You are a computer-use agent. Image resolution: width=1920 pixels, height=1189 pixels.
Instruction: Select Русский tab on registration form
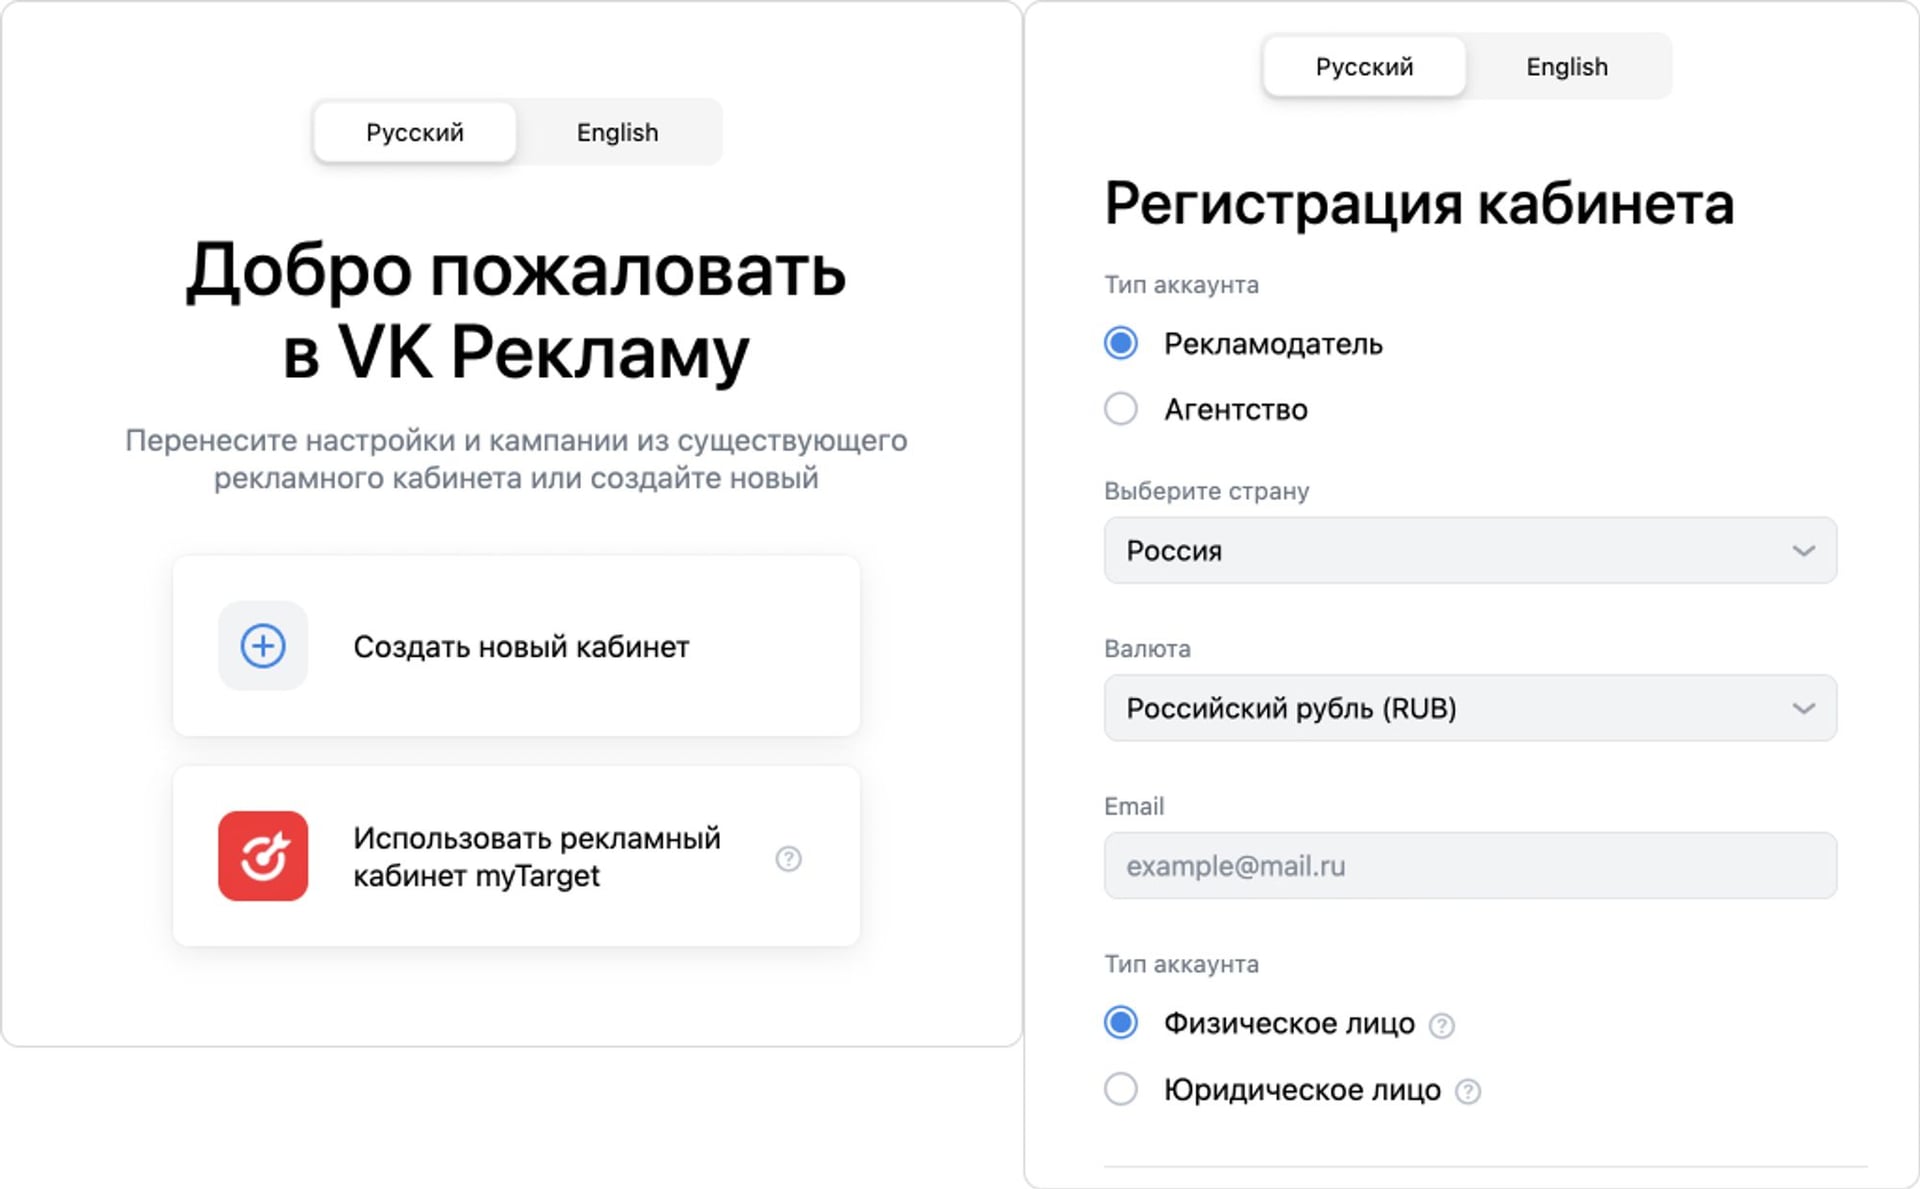click(x=1364, y=66)
